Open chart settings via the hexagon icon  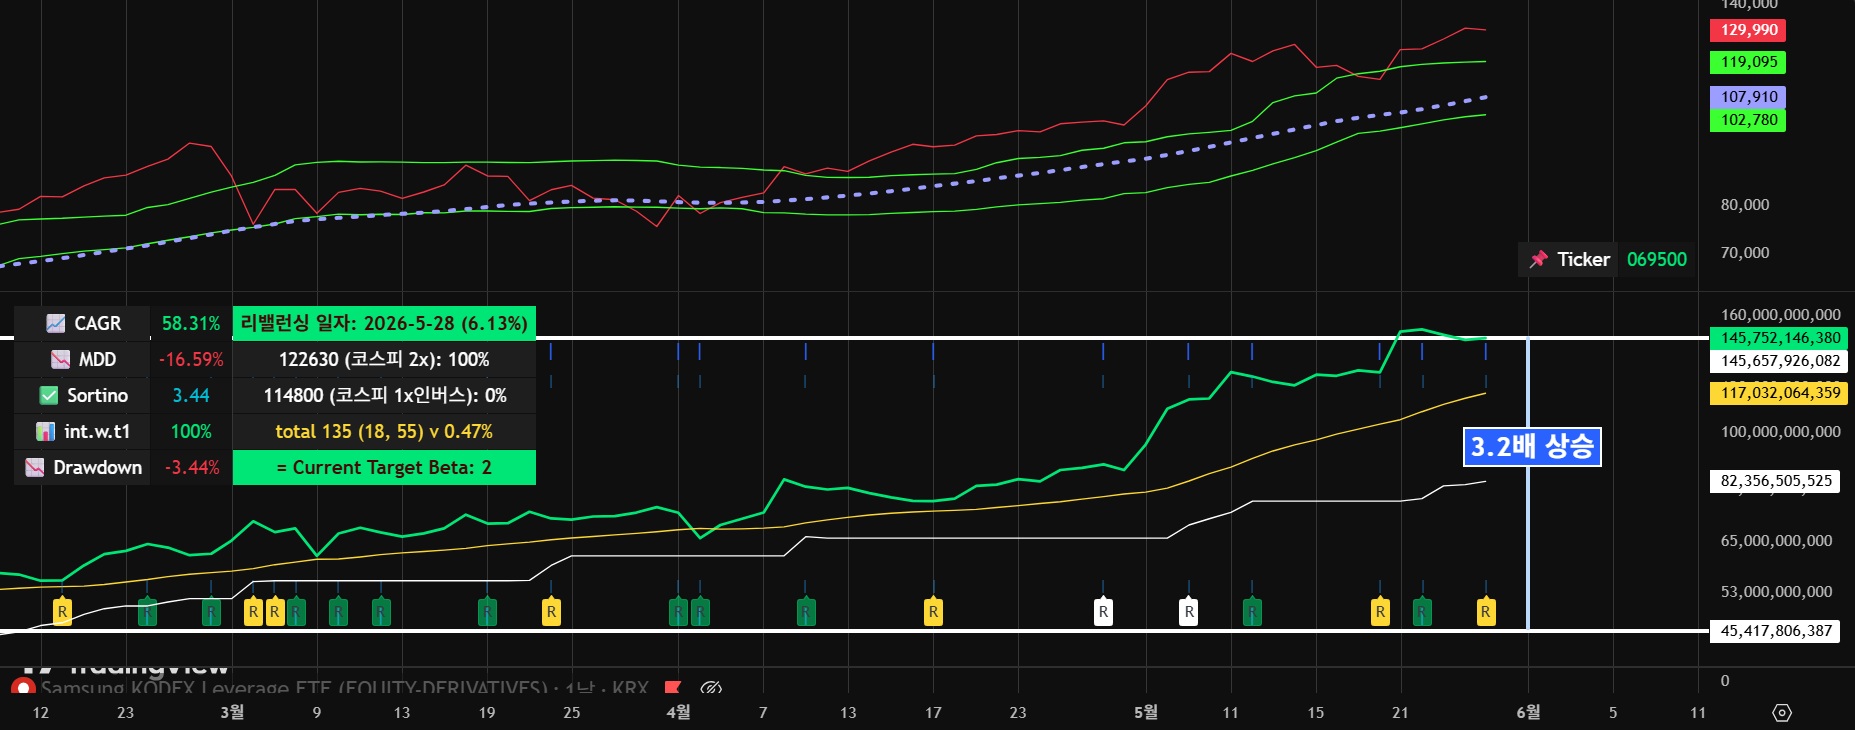[1782, 713]
